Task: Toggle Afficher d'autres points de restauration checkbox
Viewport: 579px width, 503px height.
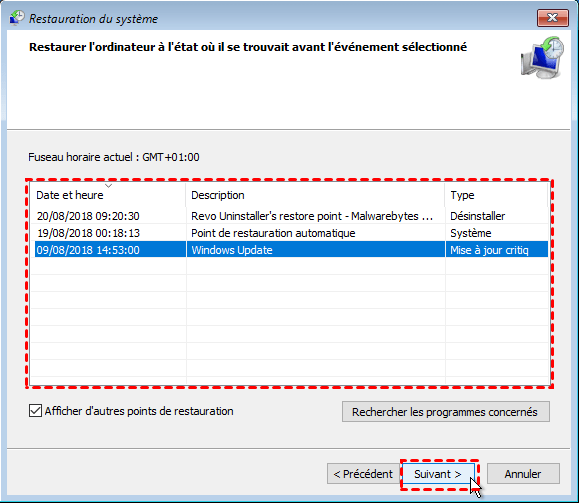Action: (x=35, y=411)
